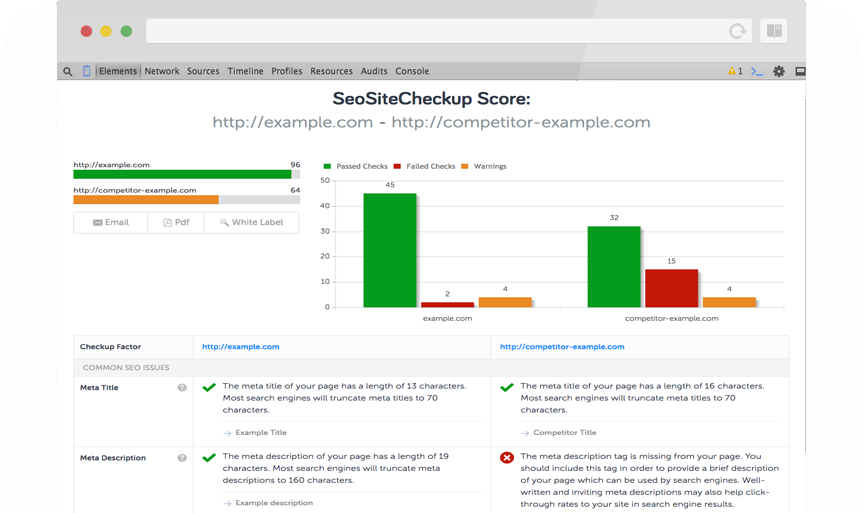Click the White Label wand icon

click(224, 222)
